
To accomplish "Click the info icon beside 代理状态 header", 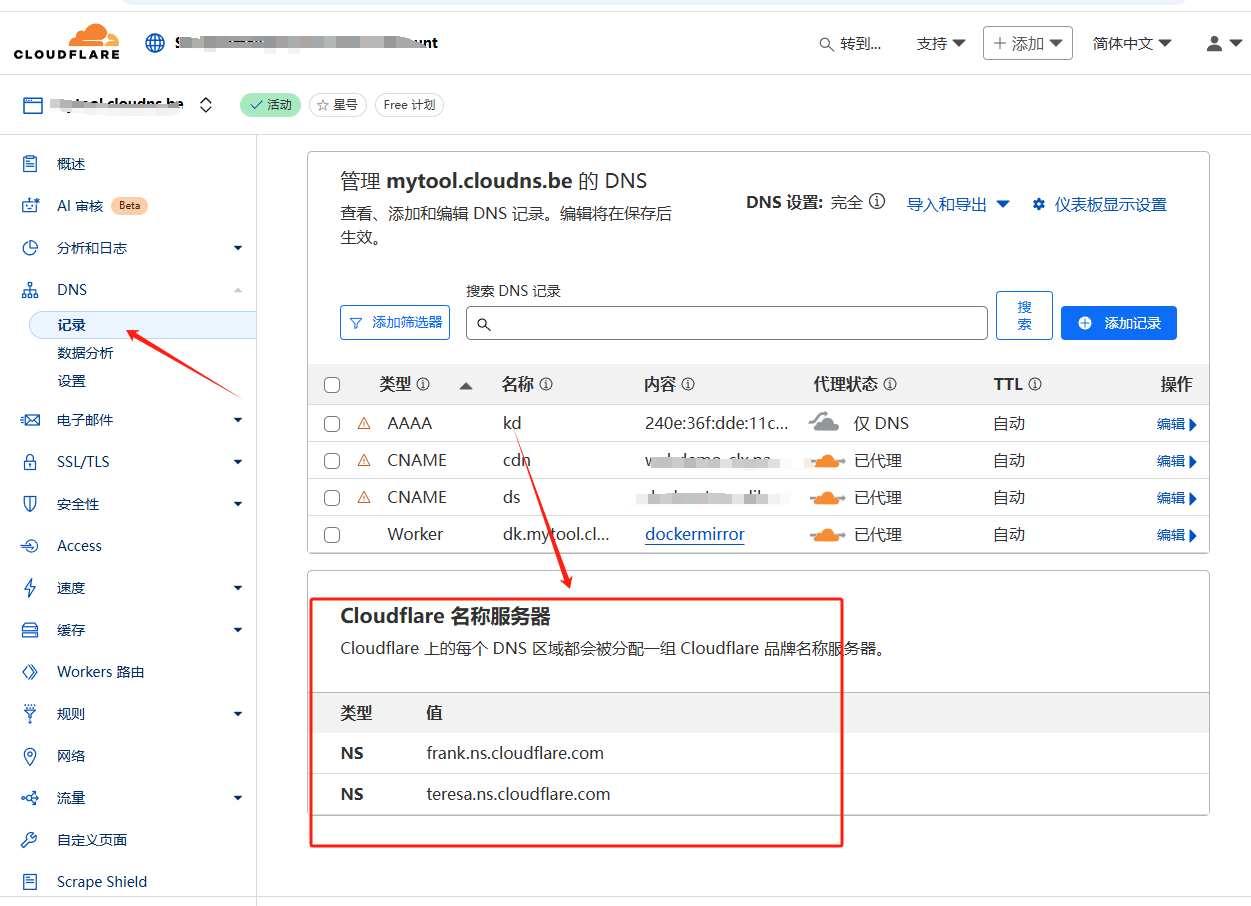I will click(890, 384).
